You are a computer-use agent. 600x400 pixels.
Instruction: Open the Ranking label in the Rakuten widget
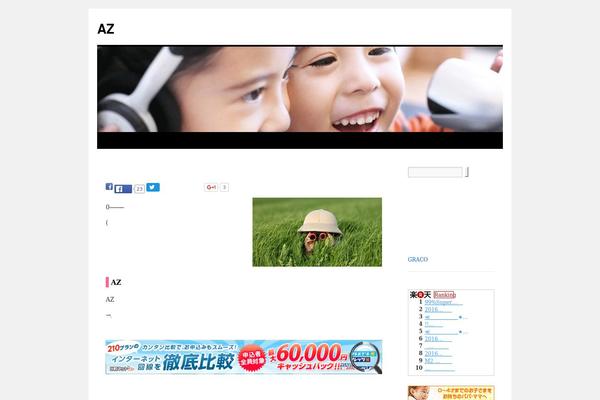pos(444,295)
